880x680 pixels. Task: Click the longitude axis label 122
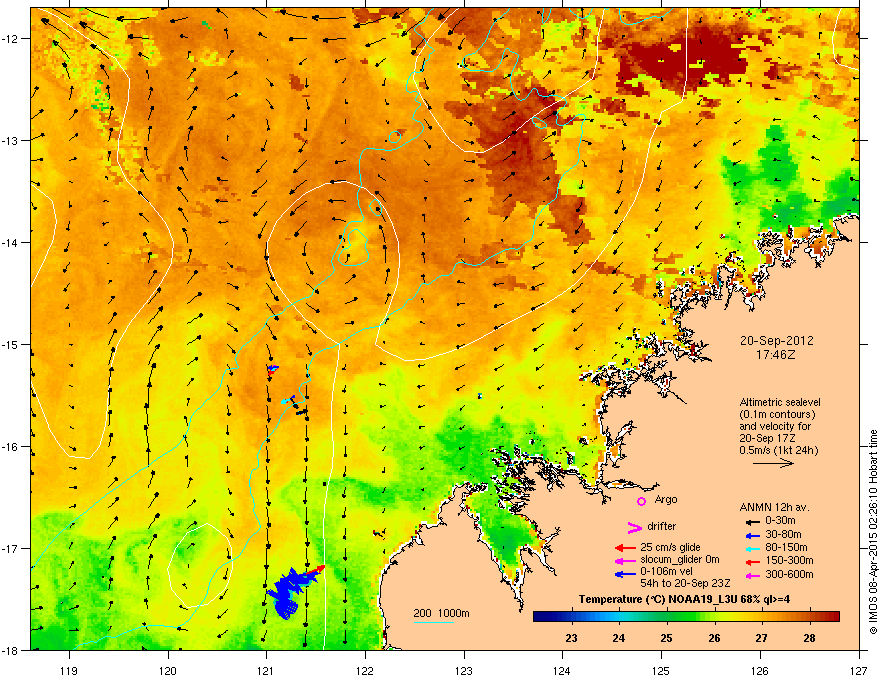365,670
